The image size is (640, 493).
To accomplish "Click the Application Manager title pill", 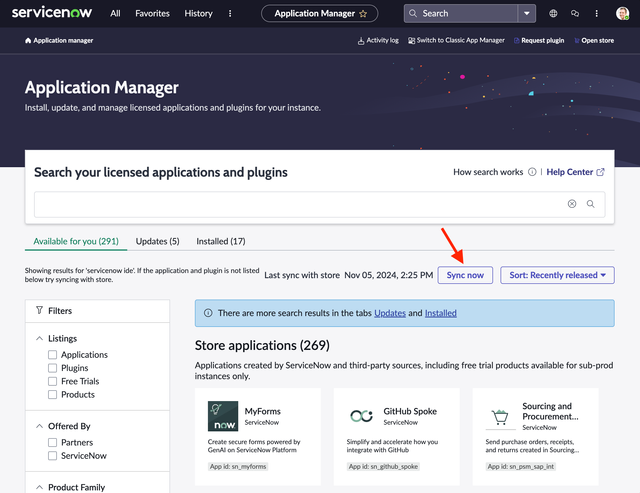I will click(320, 13).
